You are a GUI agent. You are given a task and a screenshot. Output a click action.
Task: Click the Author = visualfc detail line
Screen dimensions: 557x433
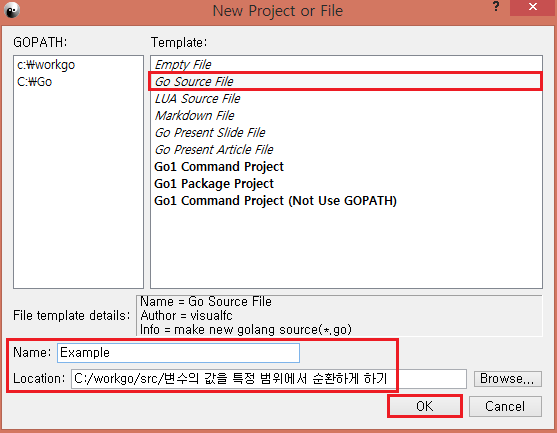(186, 315)
